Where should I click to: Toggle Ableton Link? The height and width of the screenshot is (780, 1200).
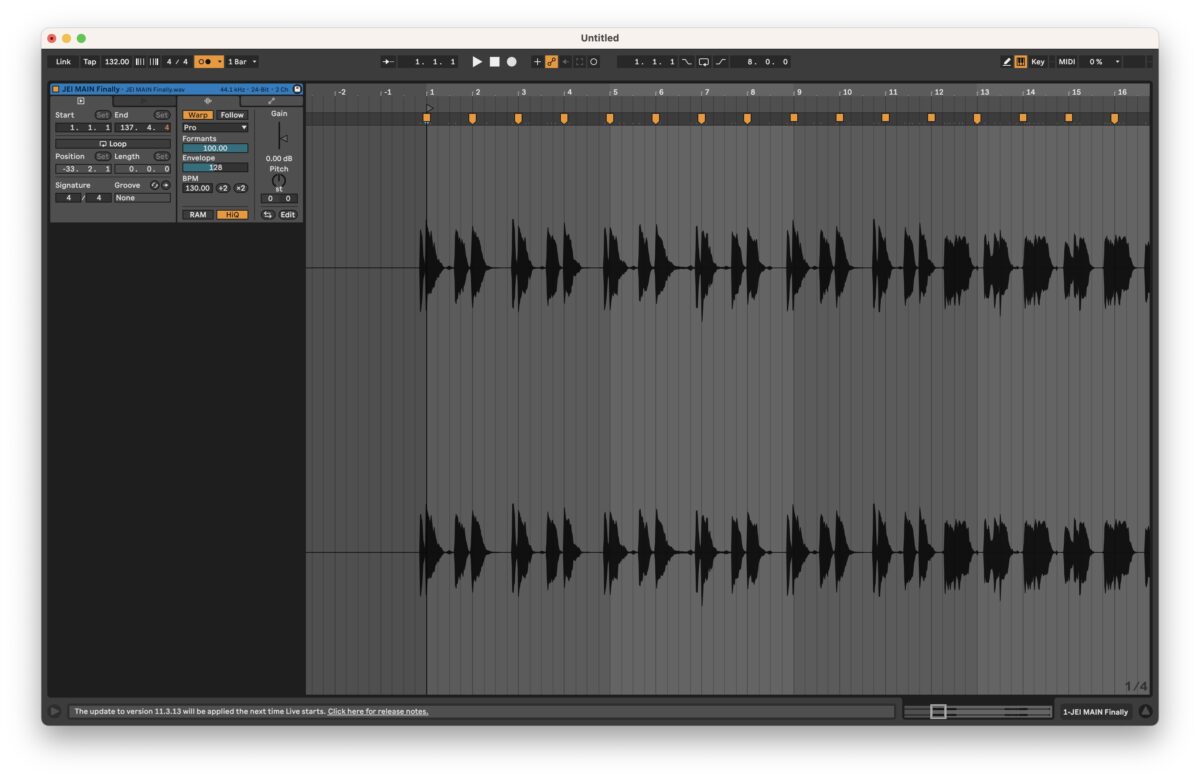pyautogui.click(x=63, y=62)
